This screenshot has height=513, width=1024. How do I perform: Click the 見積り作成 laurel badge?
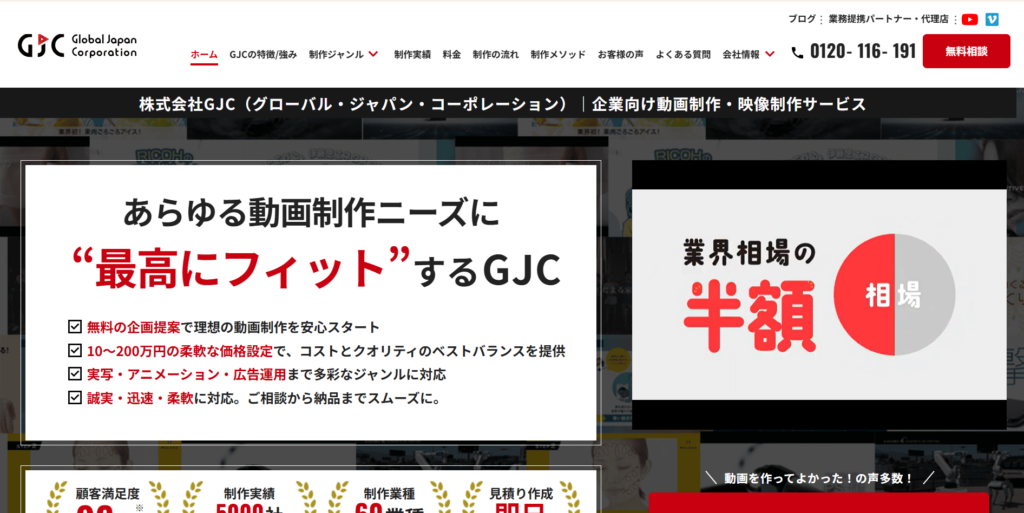(520, 499)
